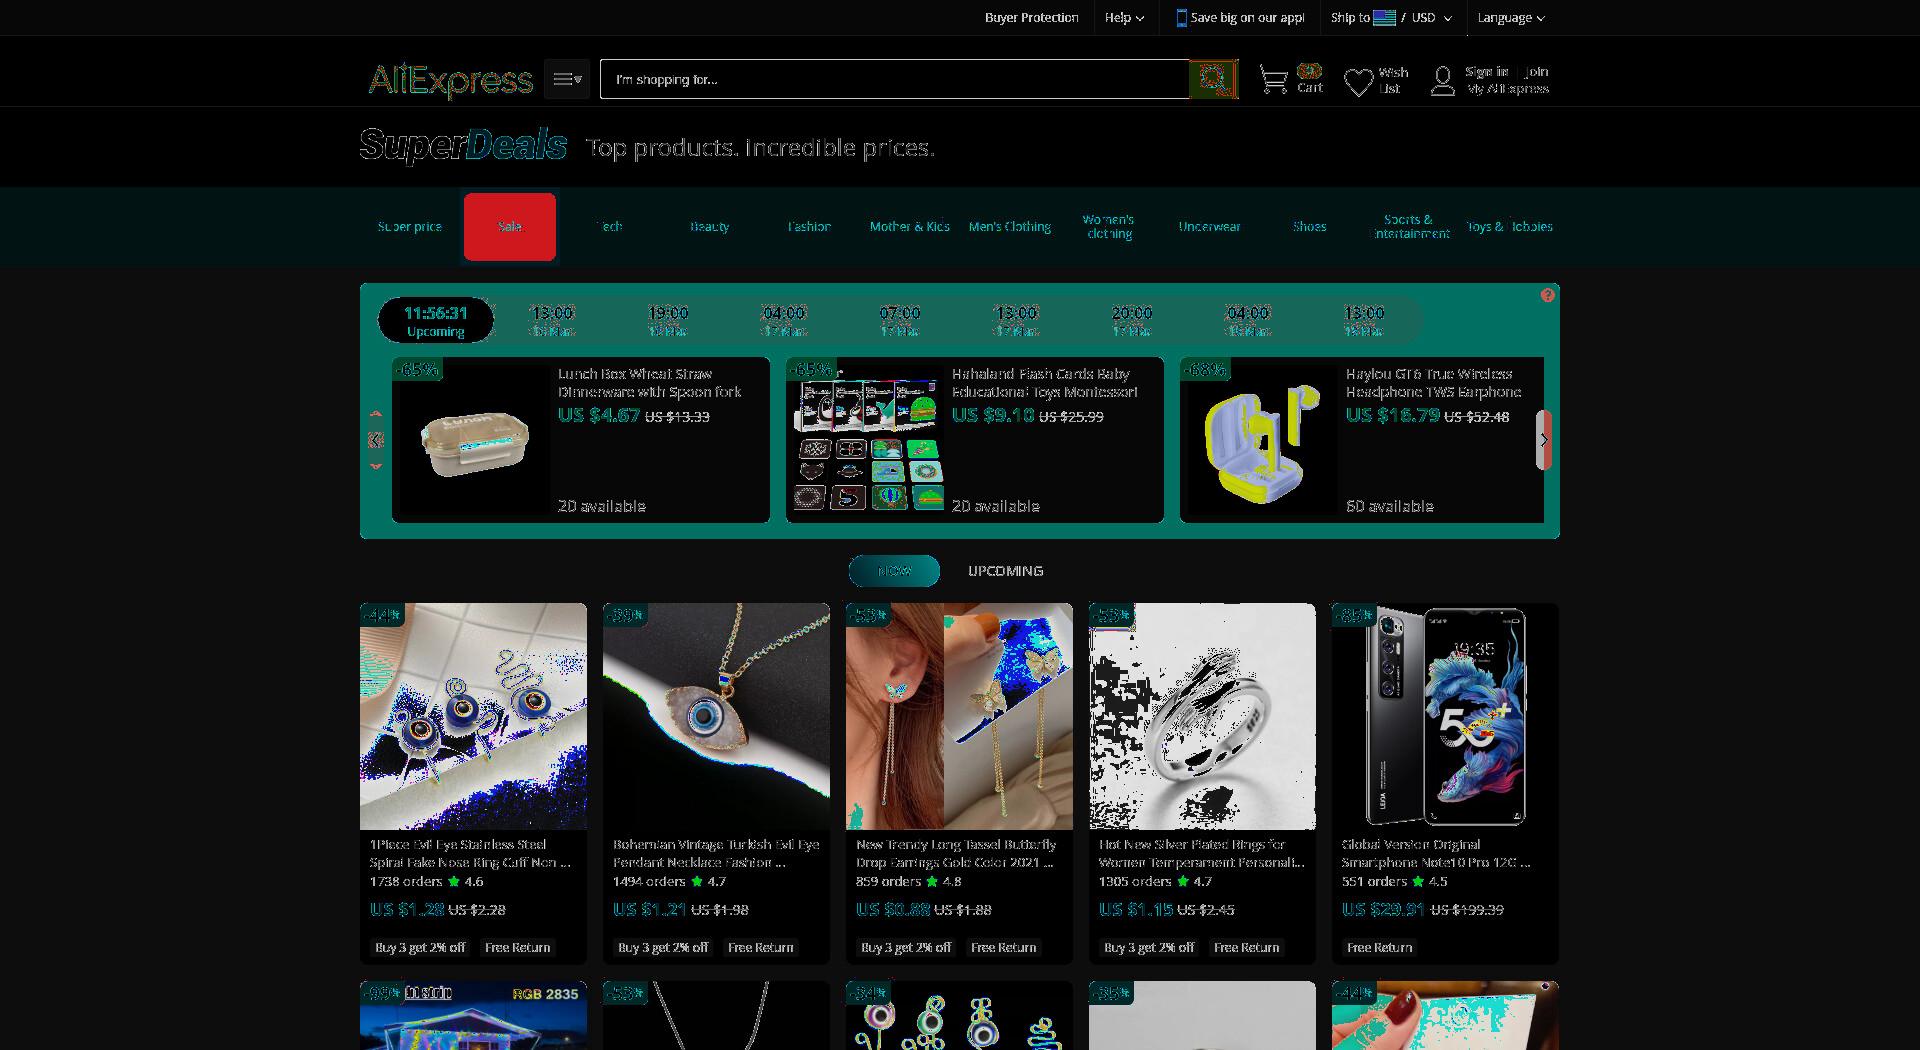Click the 551 orders rating row

1394,882
